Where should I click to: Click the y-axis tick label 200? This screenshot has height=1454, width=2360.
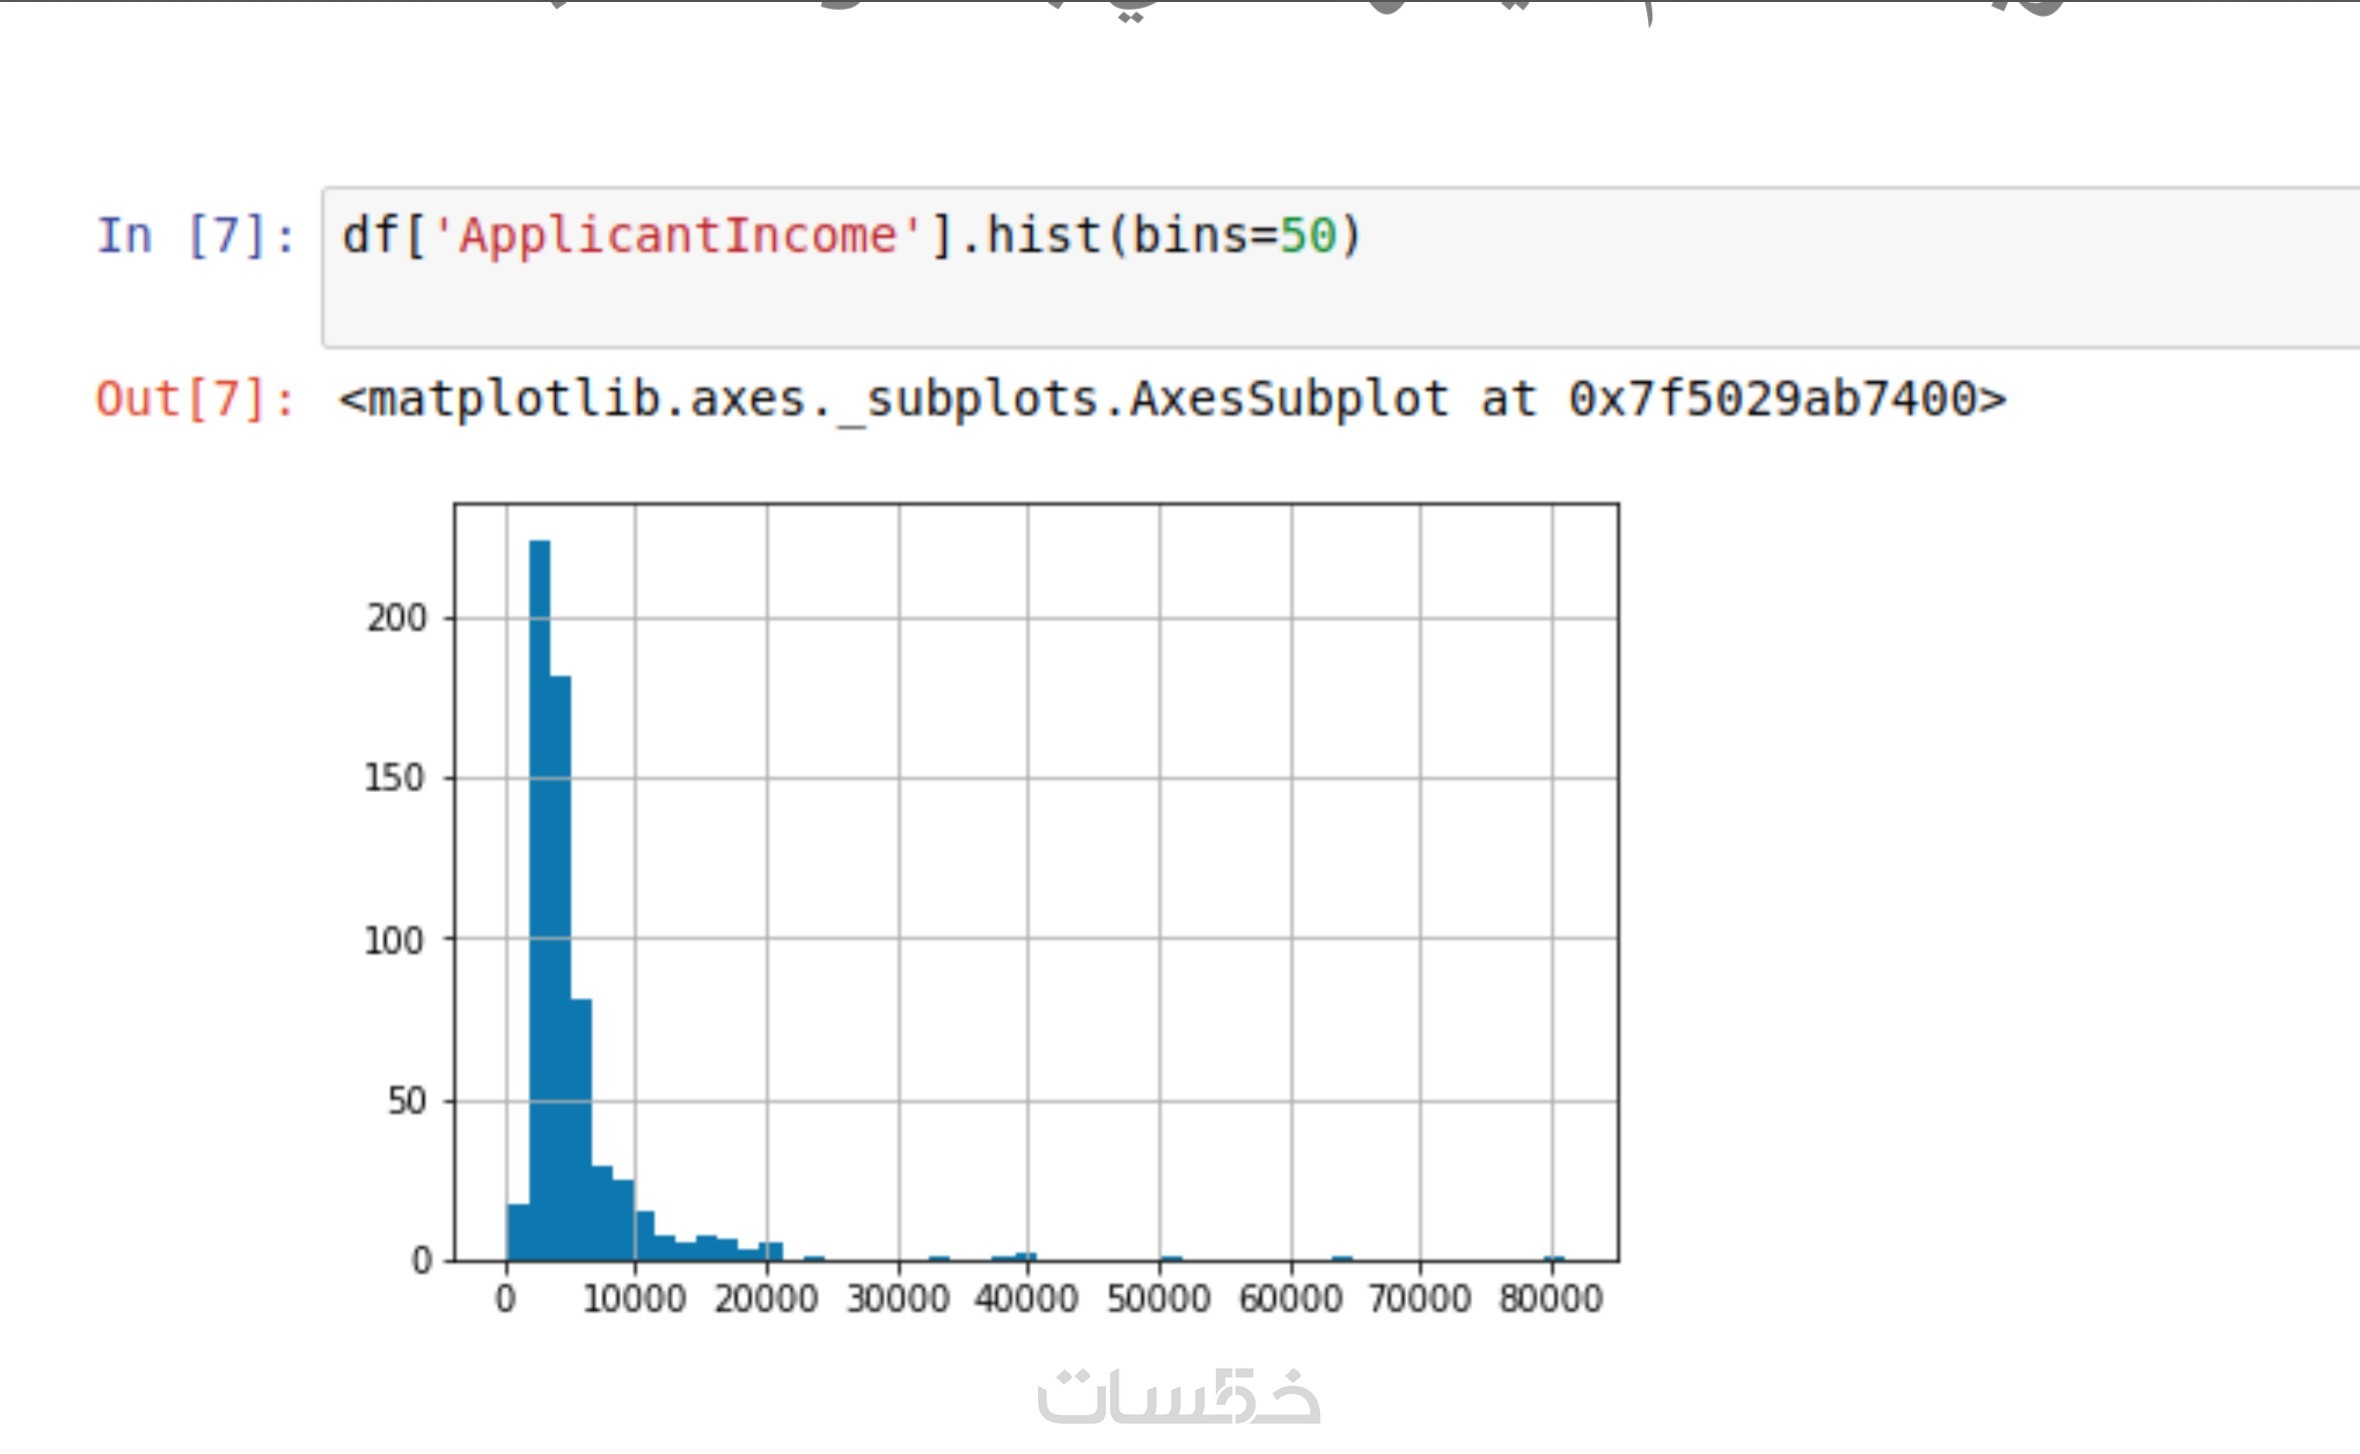click(396, 619)
